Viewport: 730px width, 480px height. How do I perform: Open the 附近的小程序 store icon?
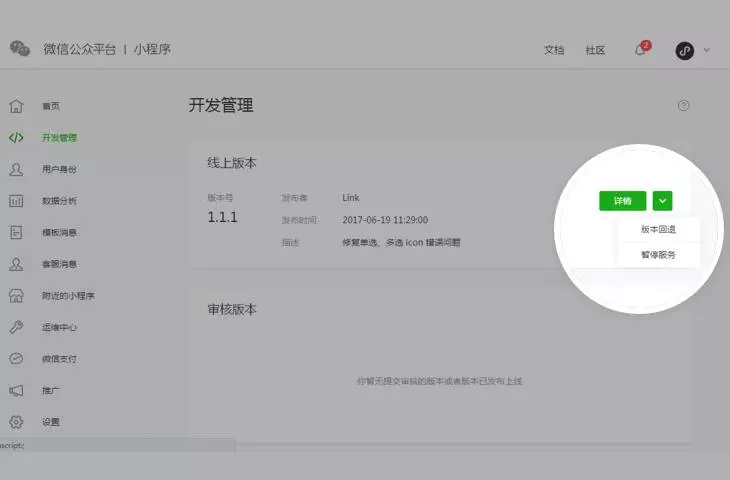(16, 296)
